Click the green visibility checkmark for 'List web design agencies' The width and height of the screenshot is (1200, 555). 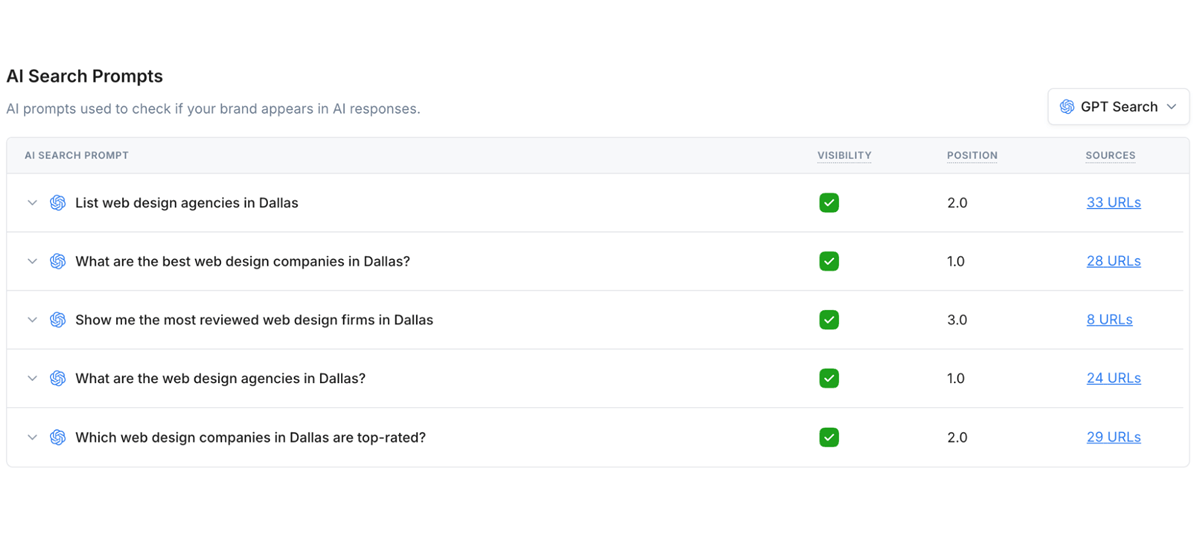828,203
